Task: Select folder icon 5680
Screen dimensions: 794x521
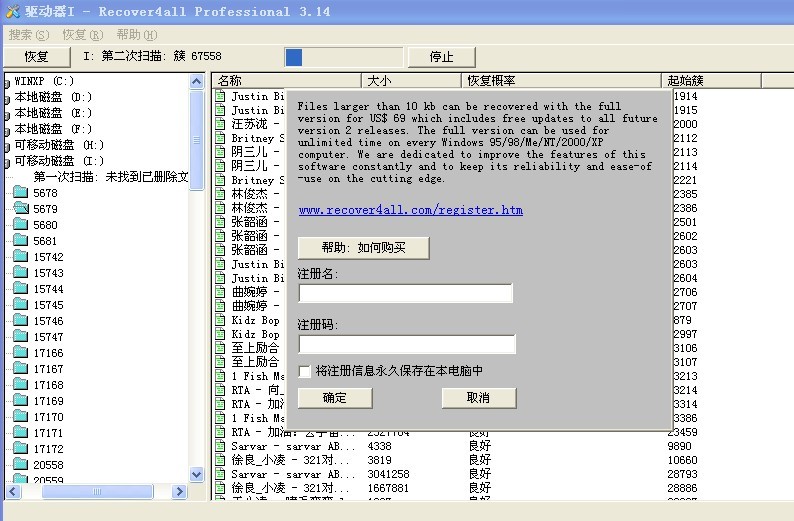Action: coord(21,224)
